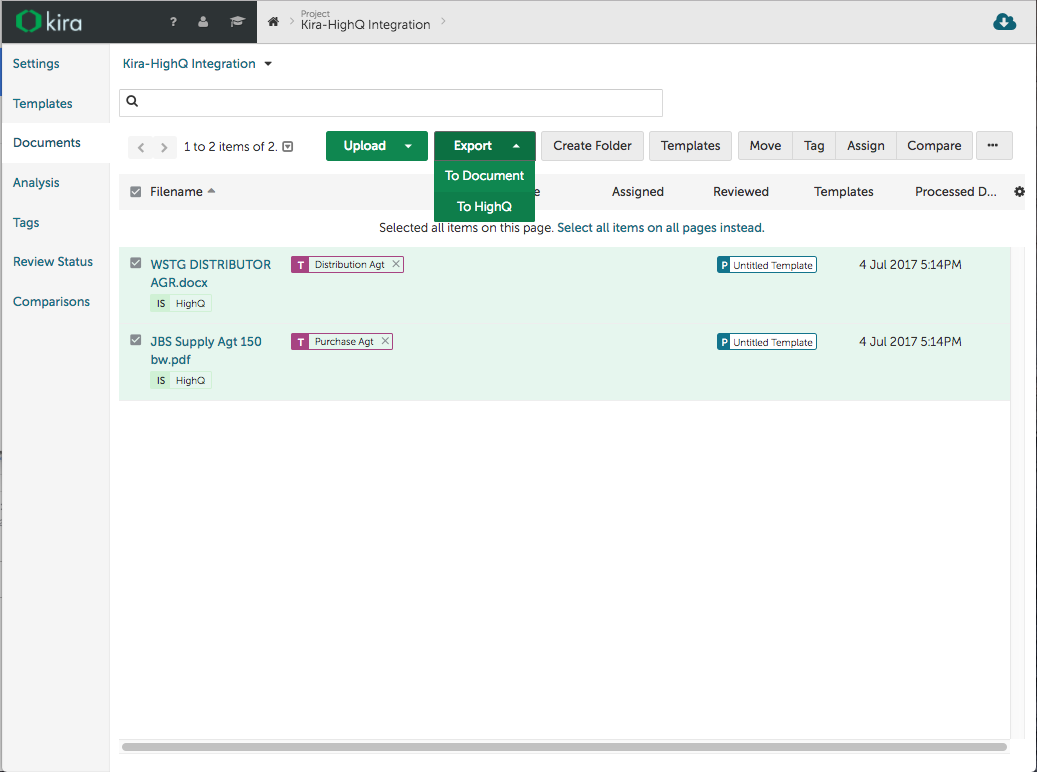Click '1 to 2 items of 2.' text
The height and width of the screenshot is (772, 1037).
[230, 147]
